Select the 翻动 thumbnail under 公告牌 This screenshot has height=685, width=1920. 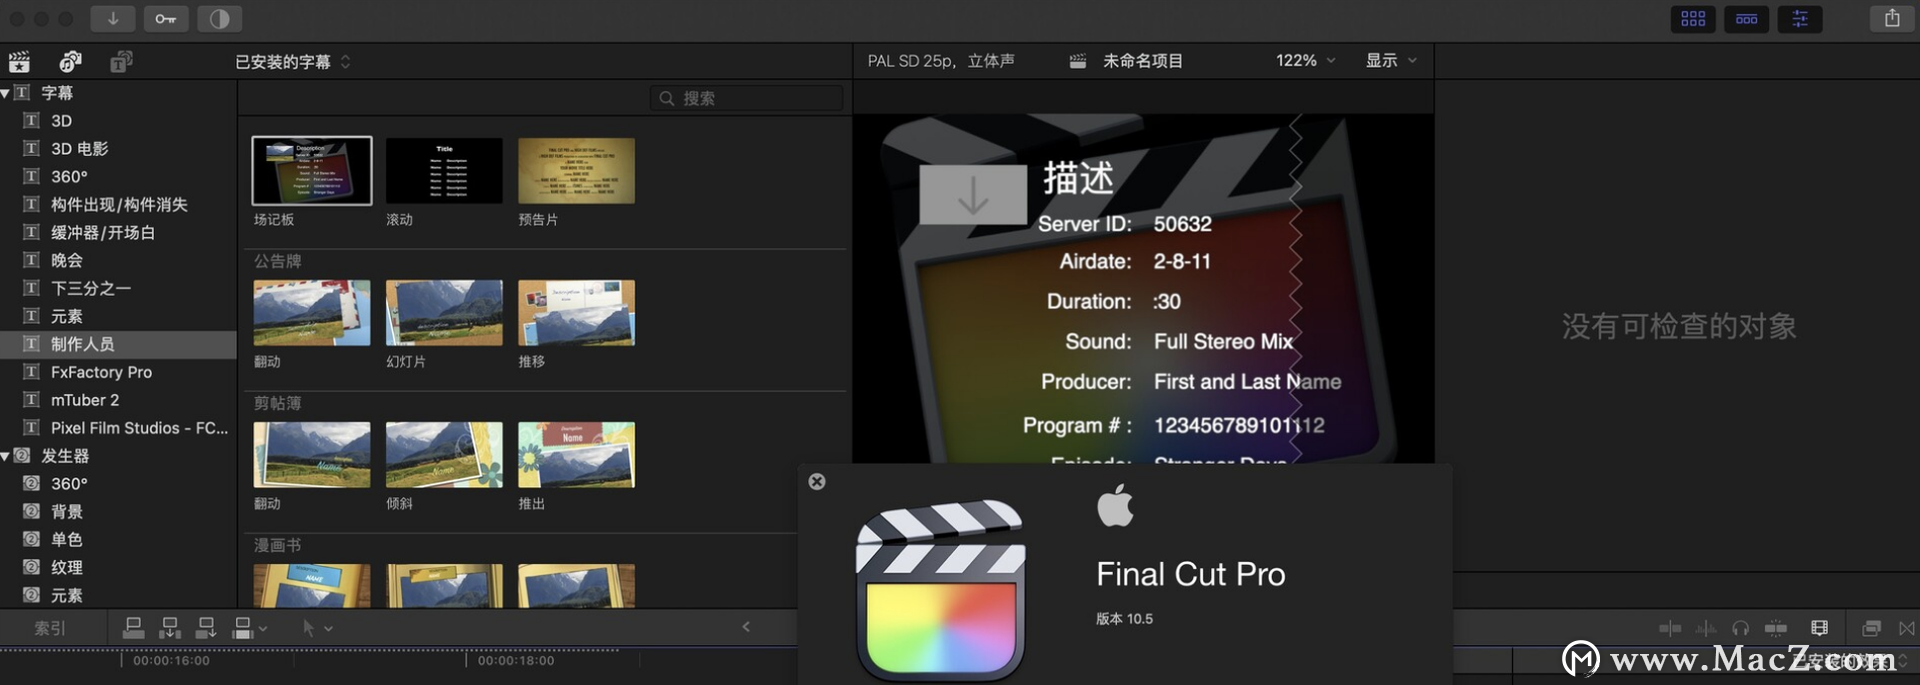tap(312, 313)
